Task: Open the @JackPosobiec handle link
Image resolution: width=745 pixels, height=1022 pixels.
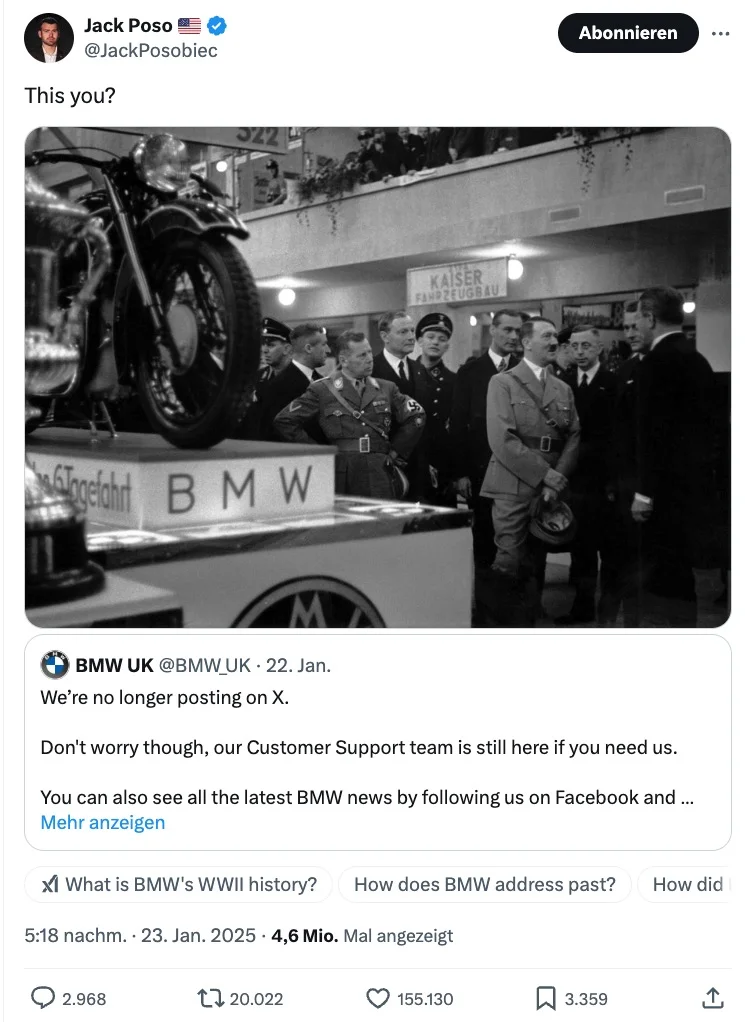Action: point(151,51)
